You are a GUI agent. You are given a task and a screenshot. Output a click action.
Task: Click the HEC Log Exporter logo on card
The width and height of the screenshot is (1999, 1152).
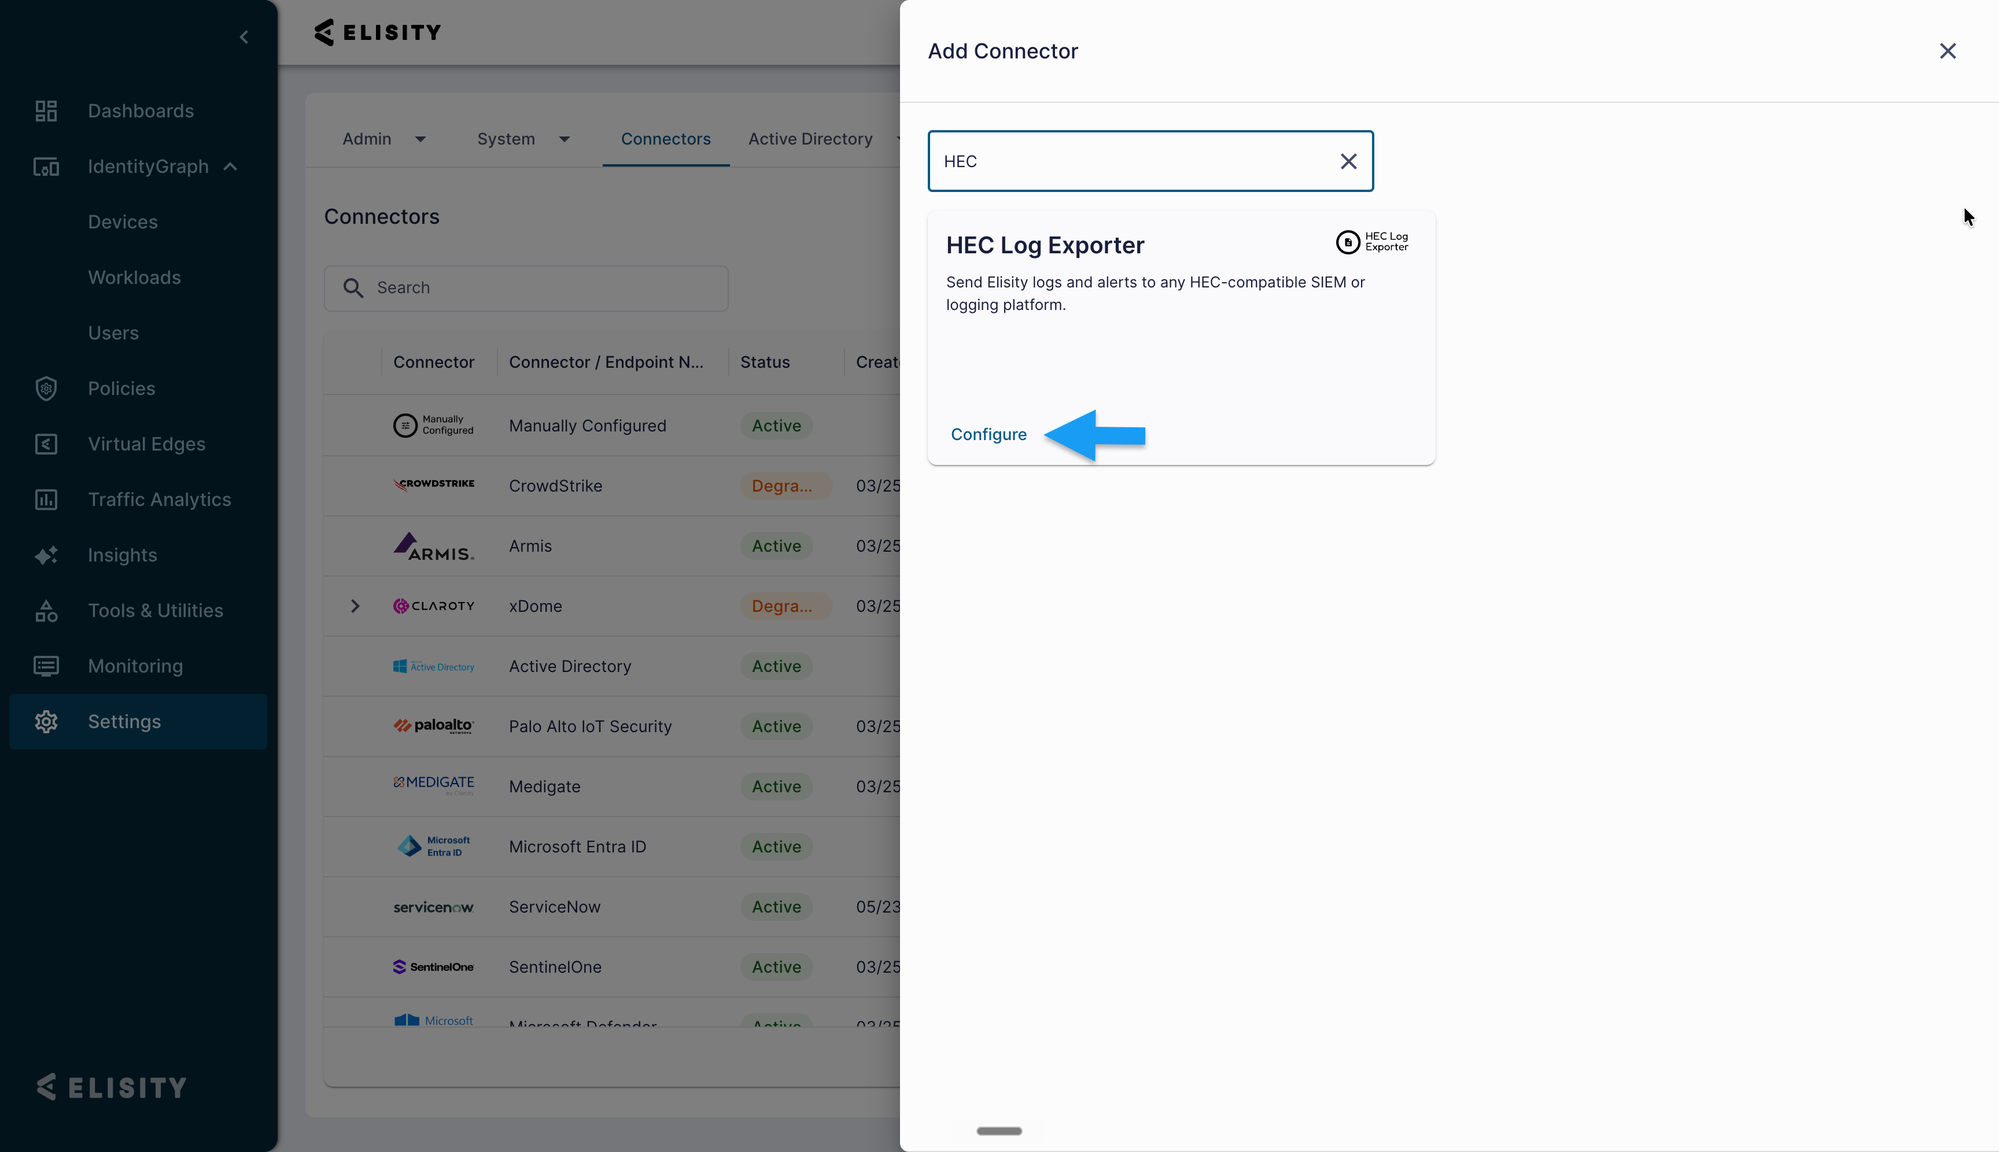coord(1372,242)
